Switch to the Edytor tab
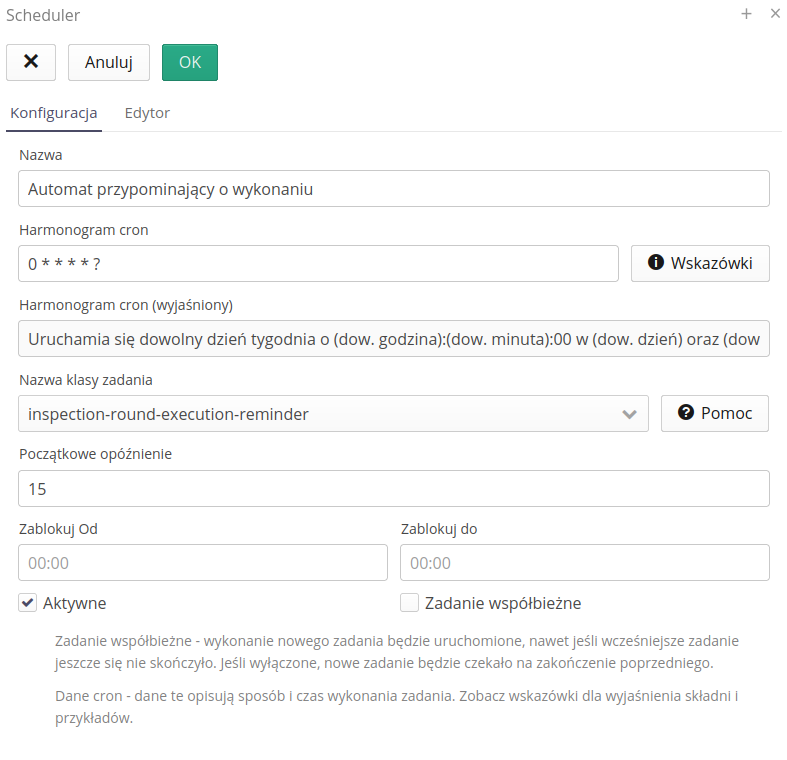787x760 pixels. tap(147, 113)
